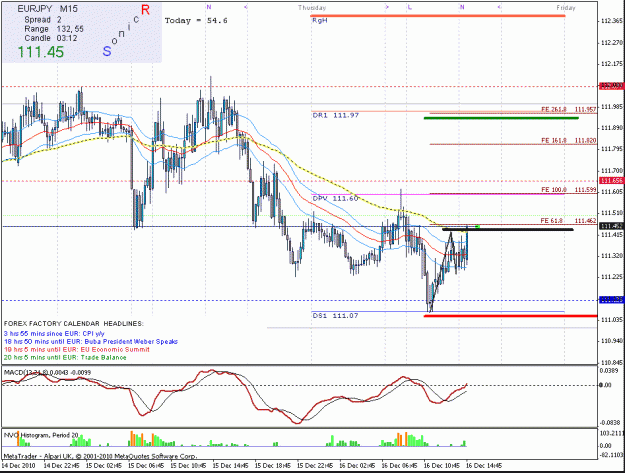
Task: Select the 'DPV 111.60' pivot label
Action: point(335,198)
